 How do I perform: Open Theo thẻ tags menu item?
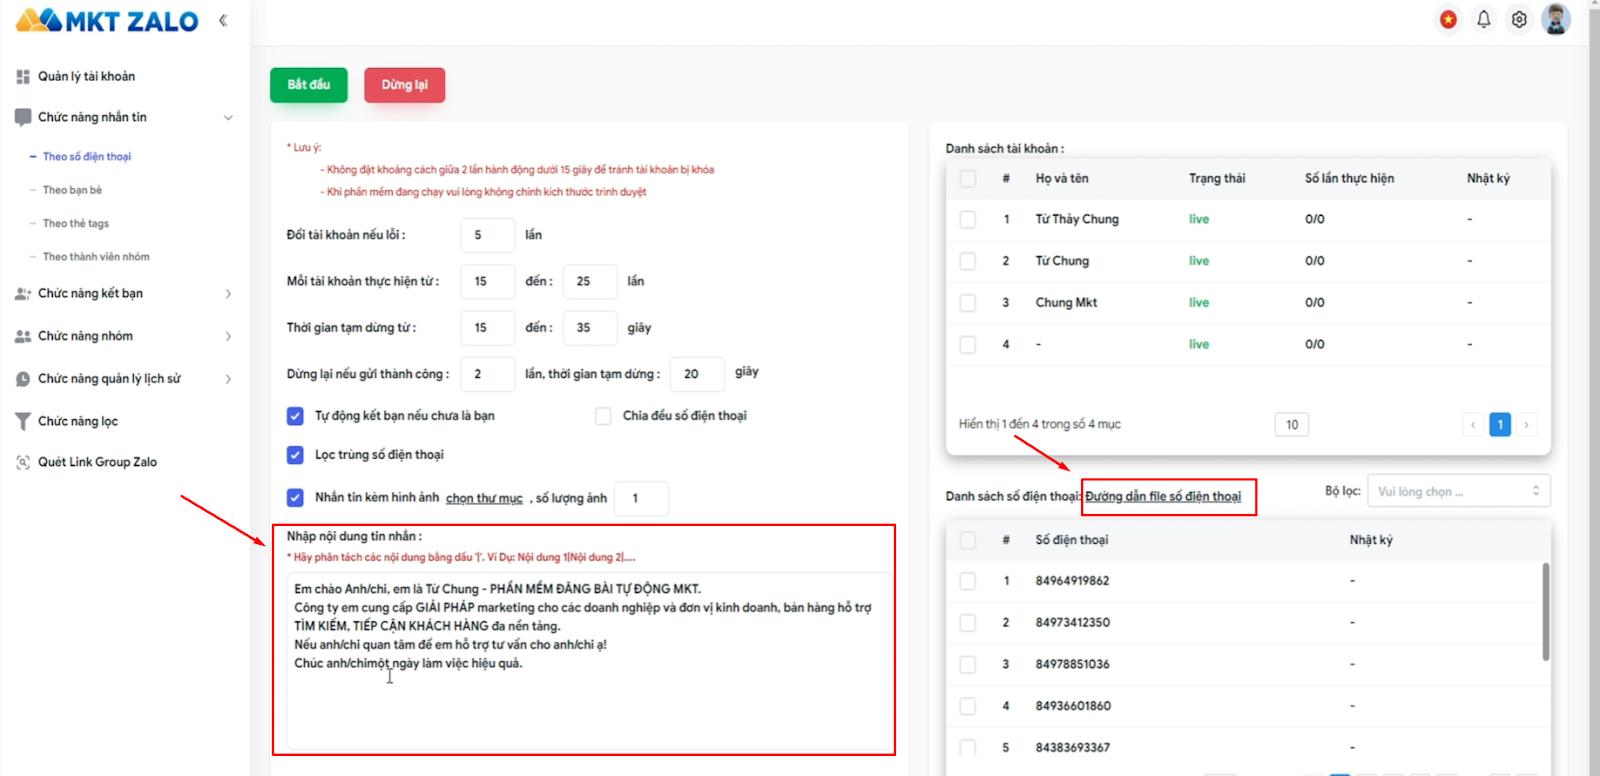76,224
